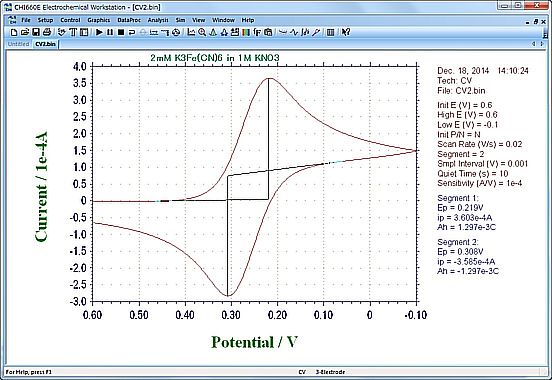Click the Zoom magnifier icon
The height and width of the screenshot is (380, 552).
click(x=202, y=32)
